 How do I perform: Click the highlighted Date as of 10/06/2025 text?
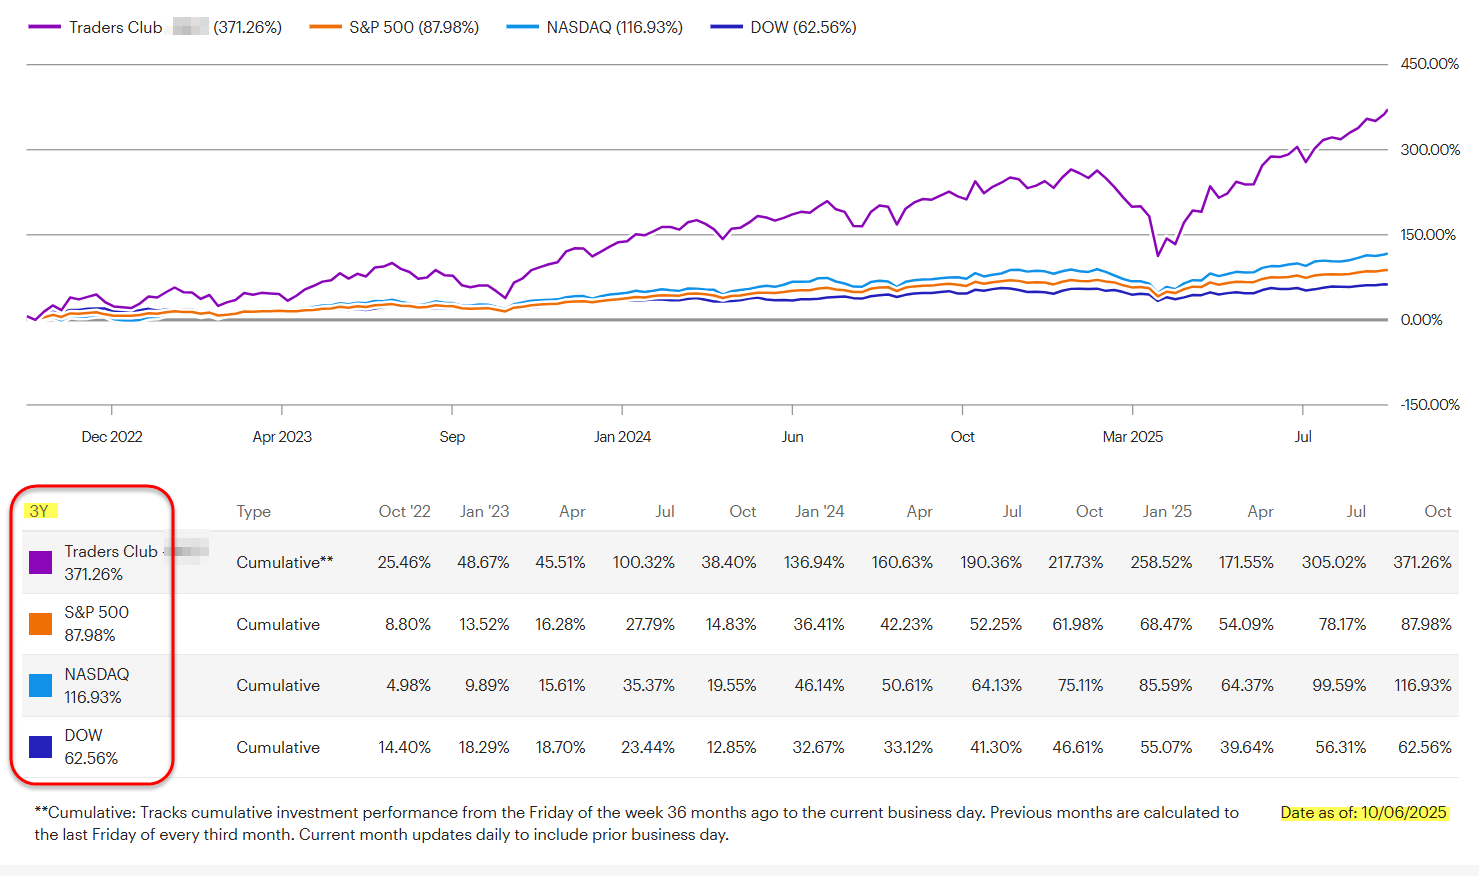tap(1363, 813)
